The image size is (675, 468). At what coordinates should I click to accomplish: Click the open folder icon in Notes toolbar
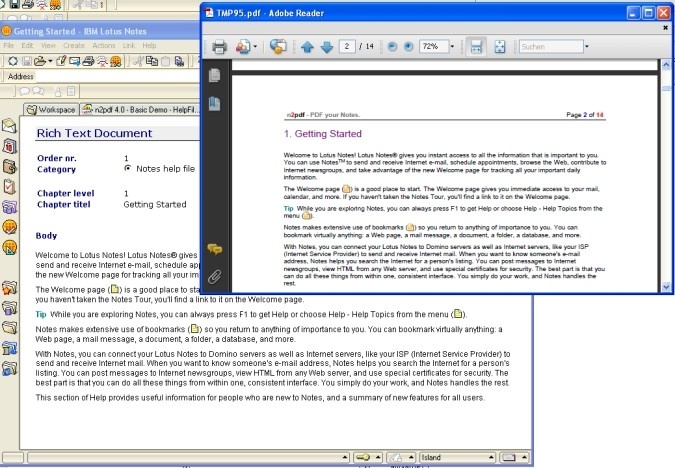(40, 62)
